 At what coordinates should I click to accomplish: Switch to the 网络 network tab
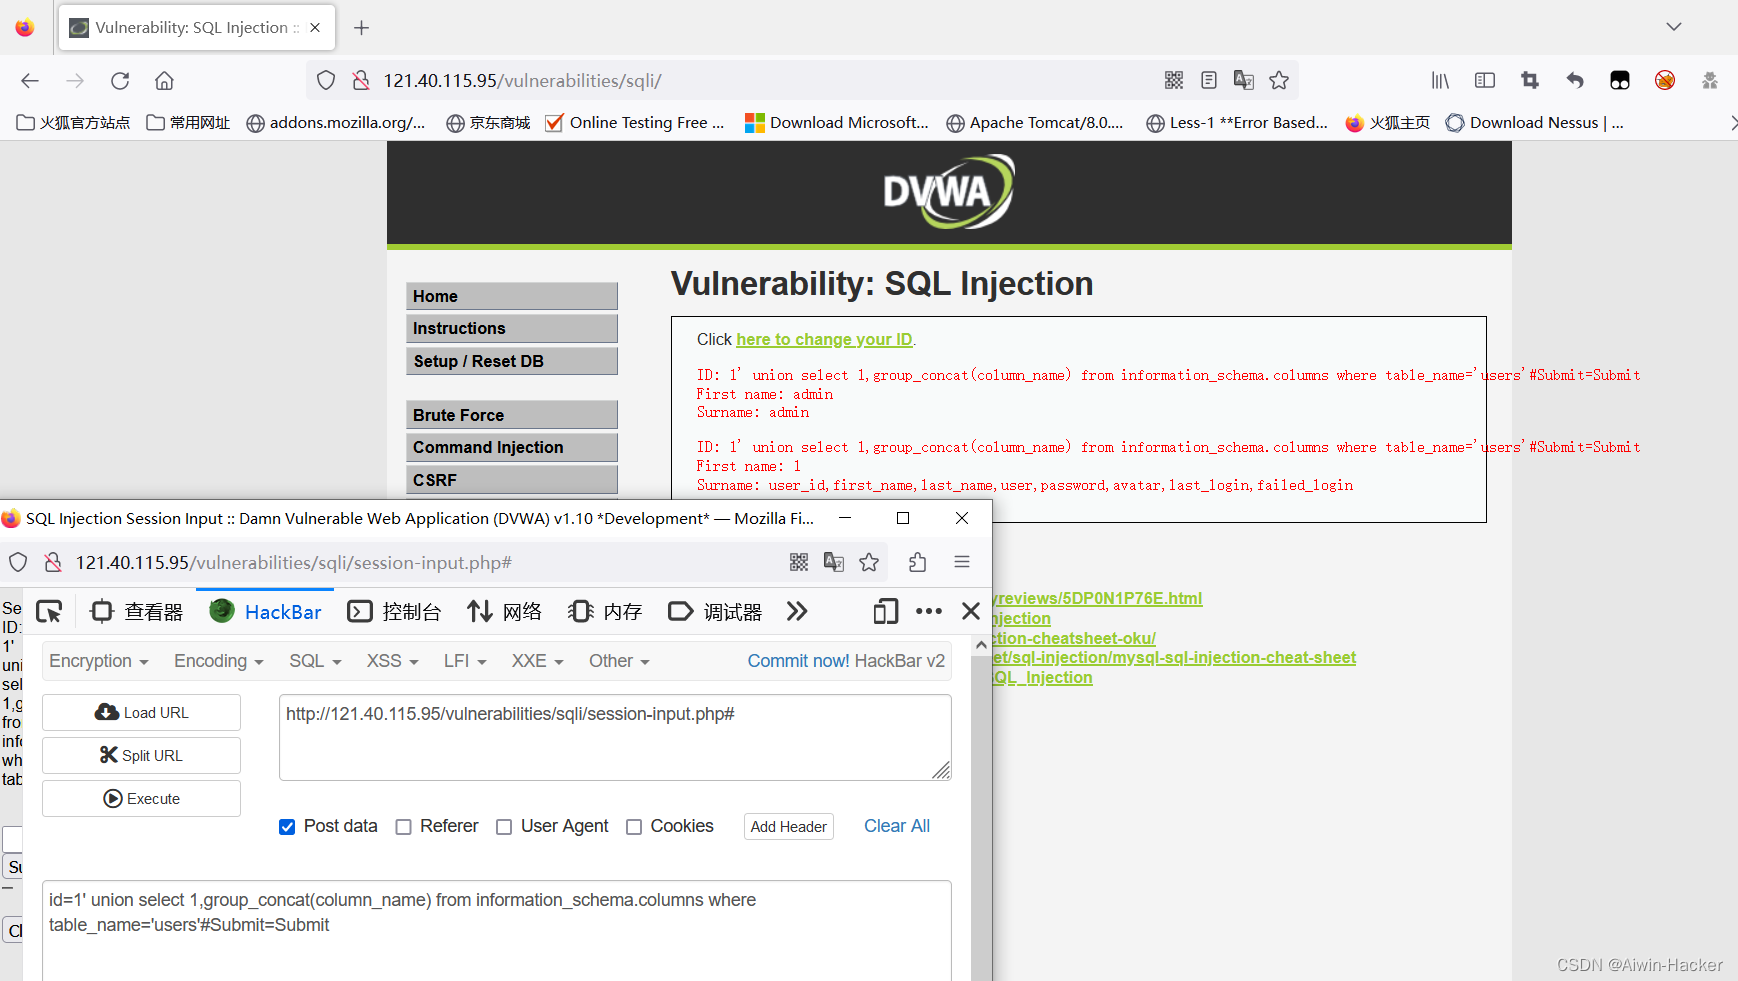point(505,611)
